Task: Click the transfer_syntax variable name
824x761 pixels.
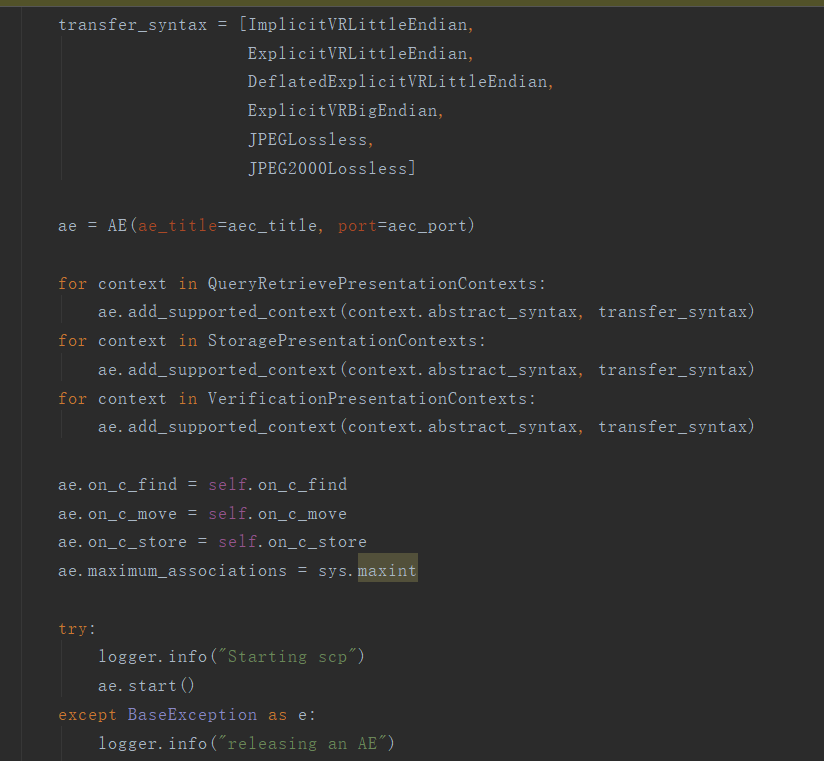Action: pos(132,24)
